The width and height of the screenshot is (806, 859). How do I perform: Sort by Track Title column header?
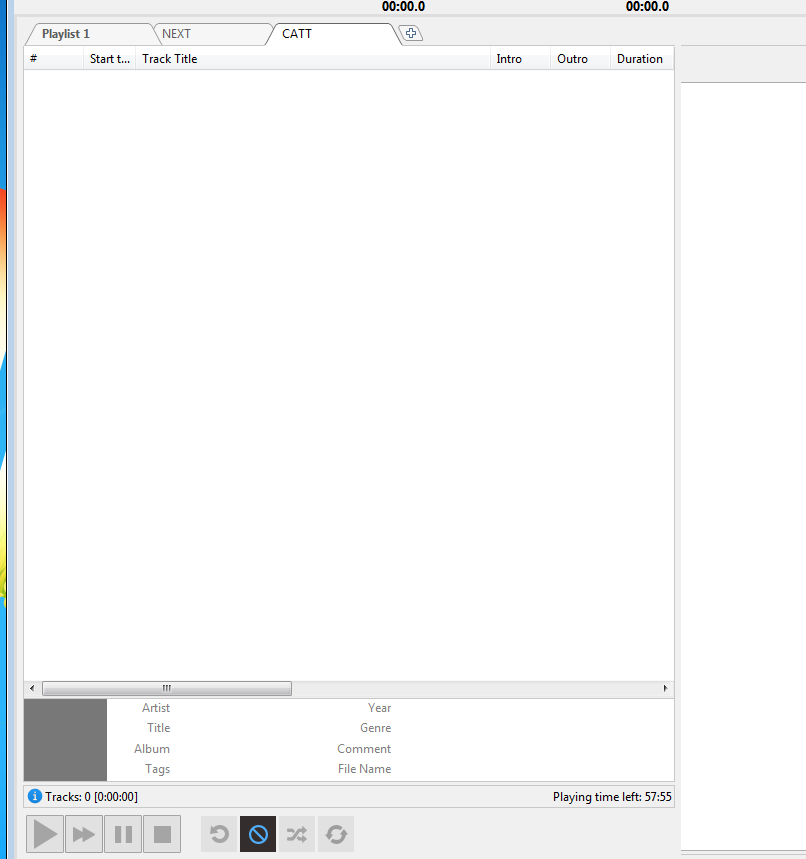[x=170, y=59]
